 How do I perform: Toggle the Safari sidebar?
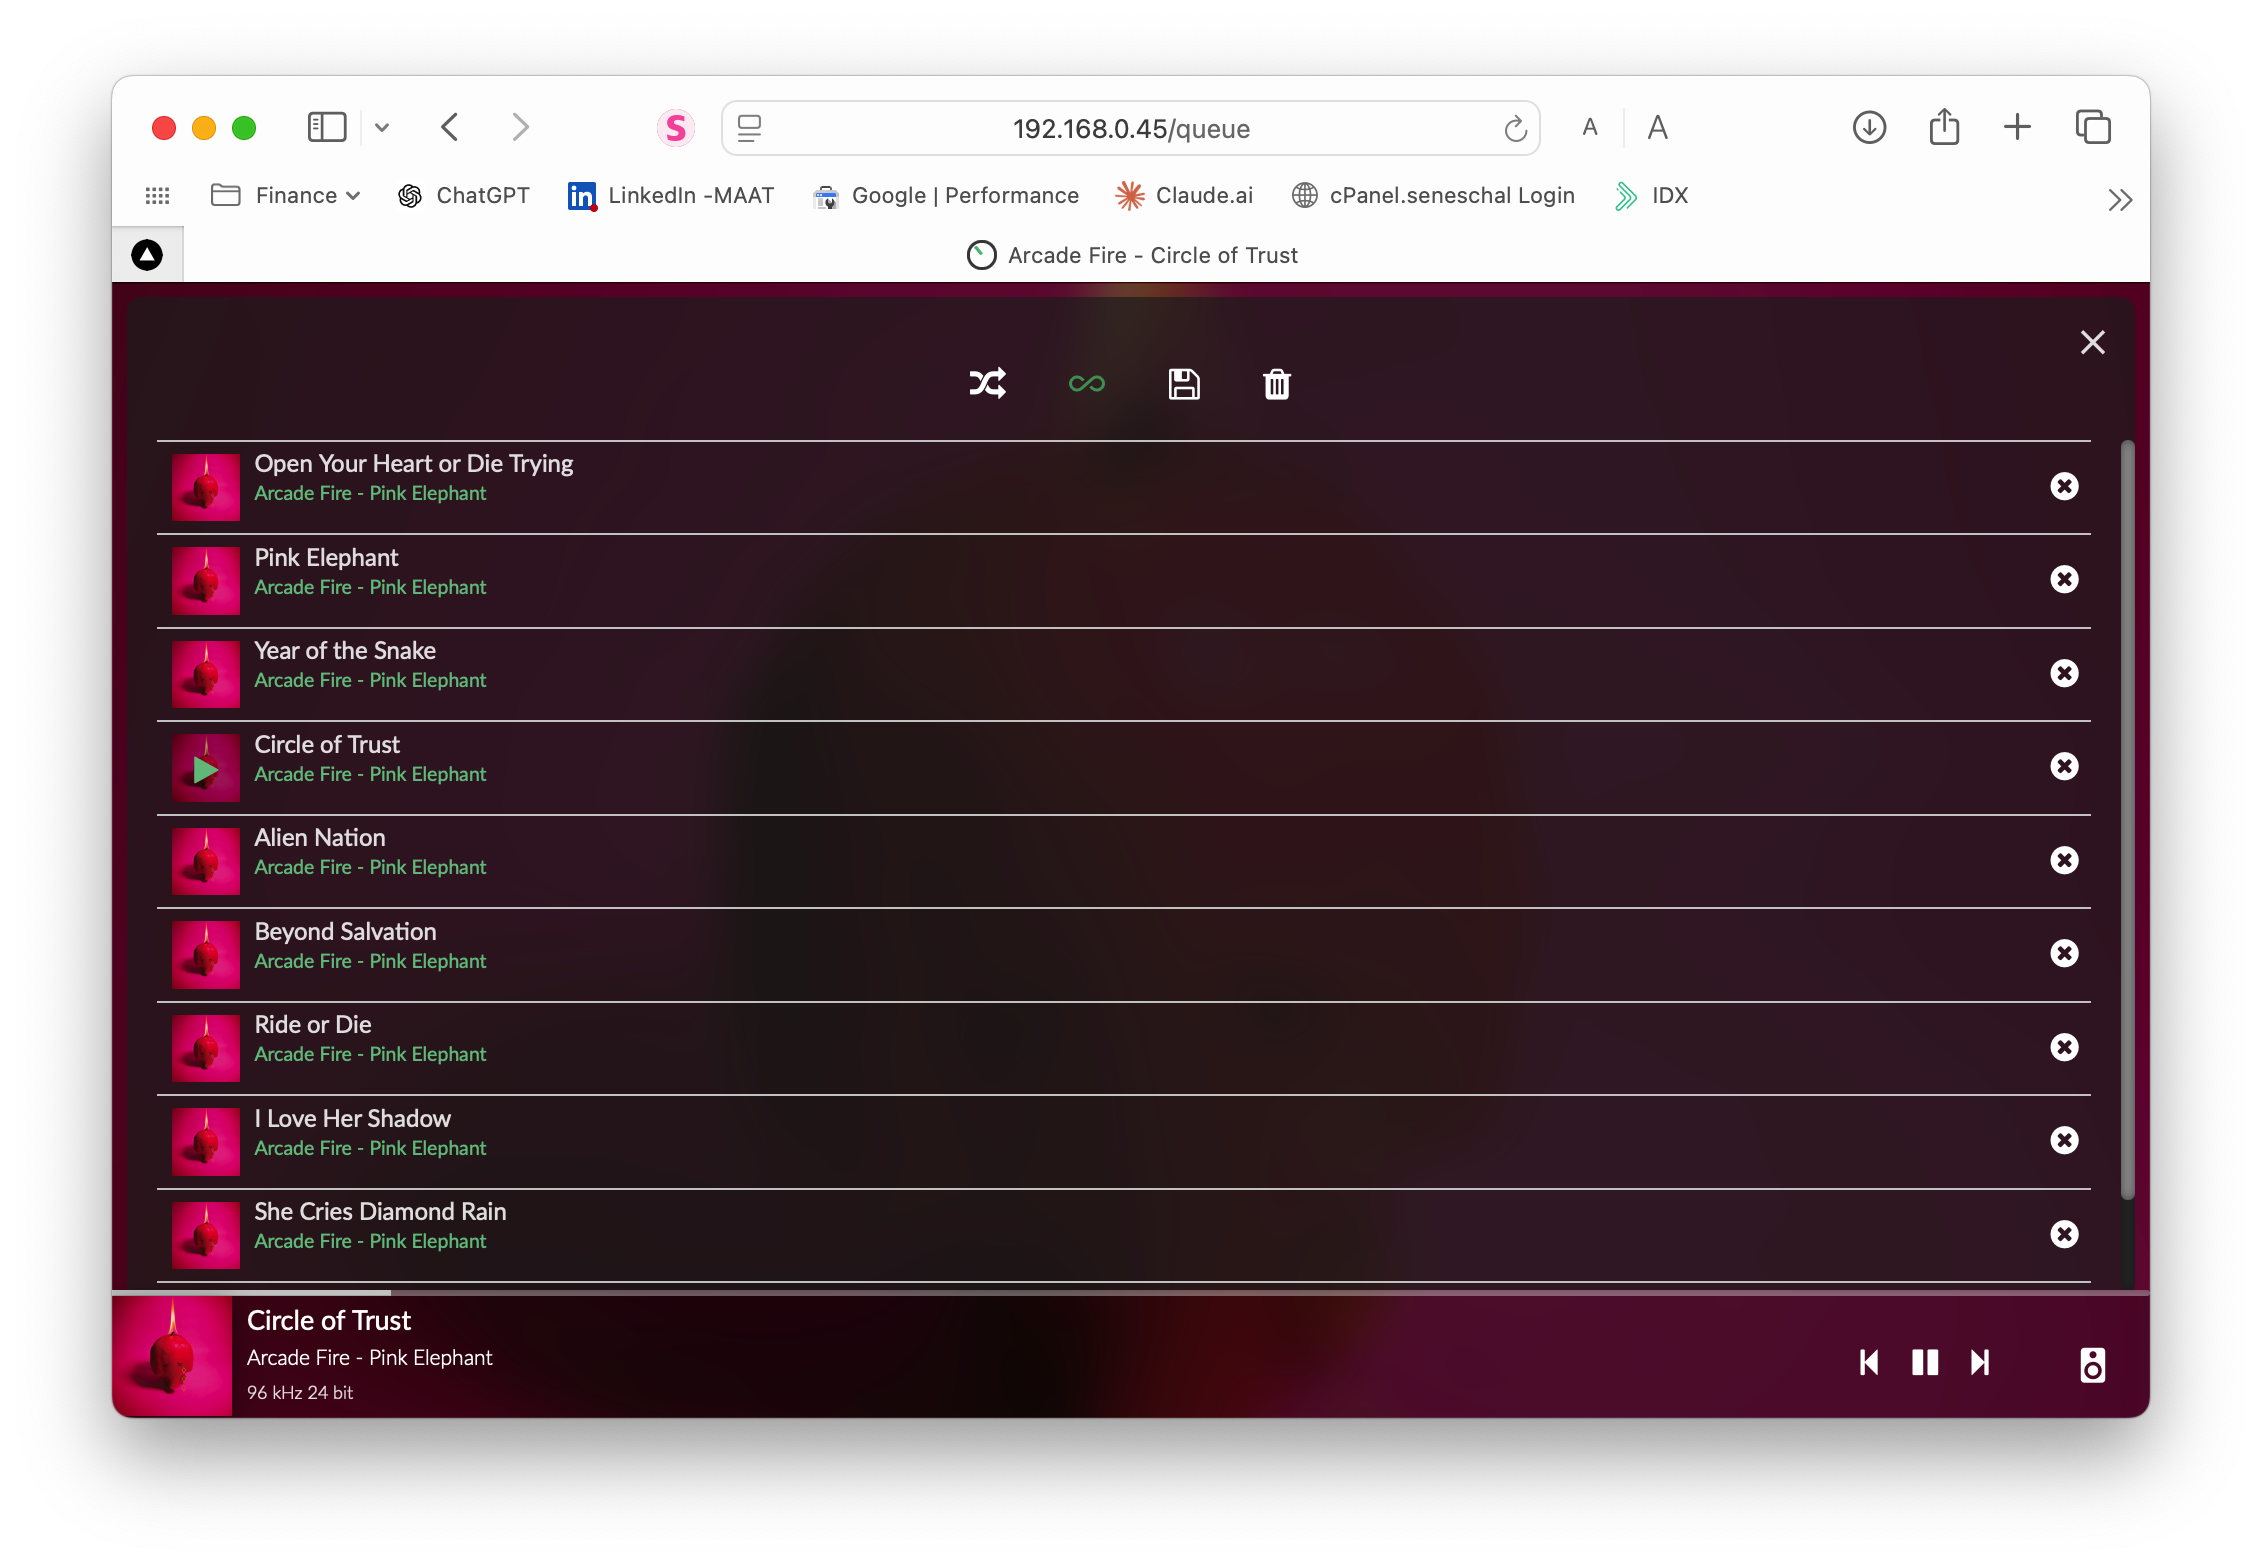[327, 127]
